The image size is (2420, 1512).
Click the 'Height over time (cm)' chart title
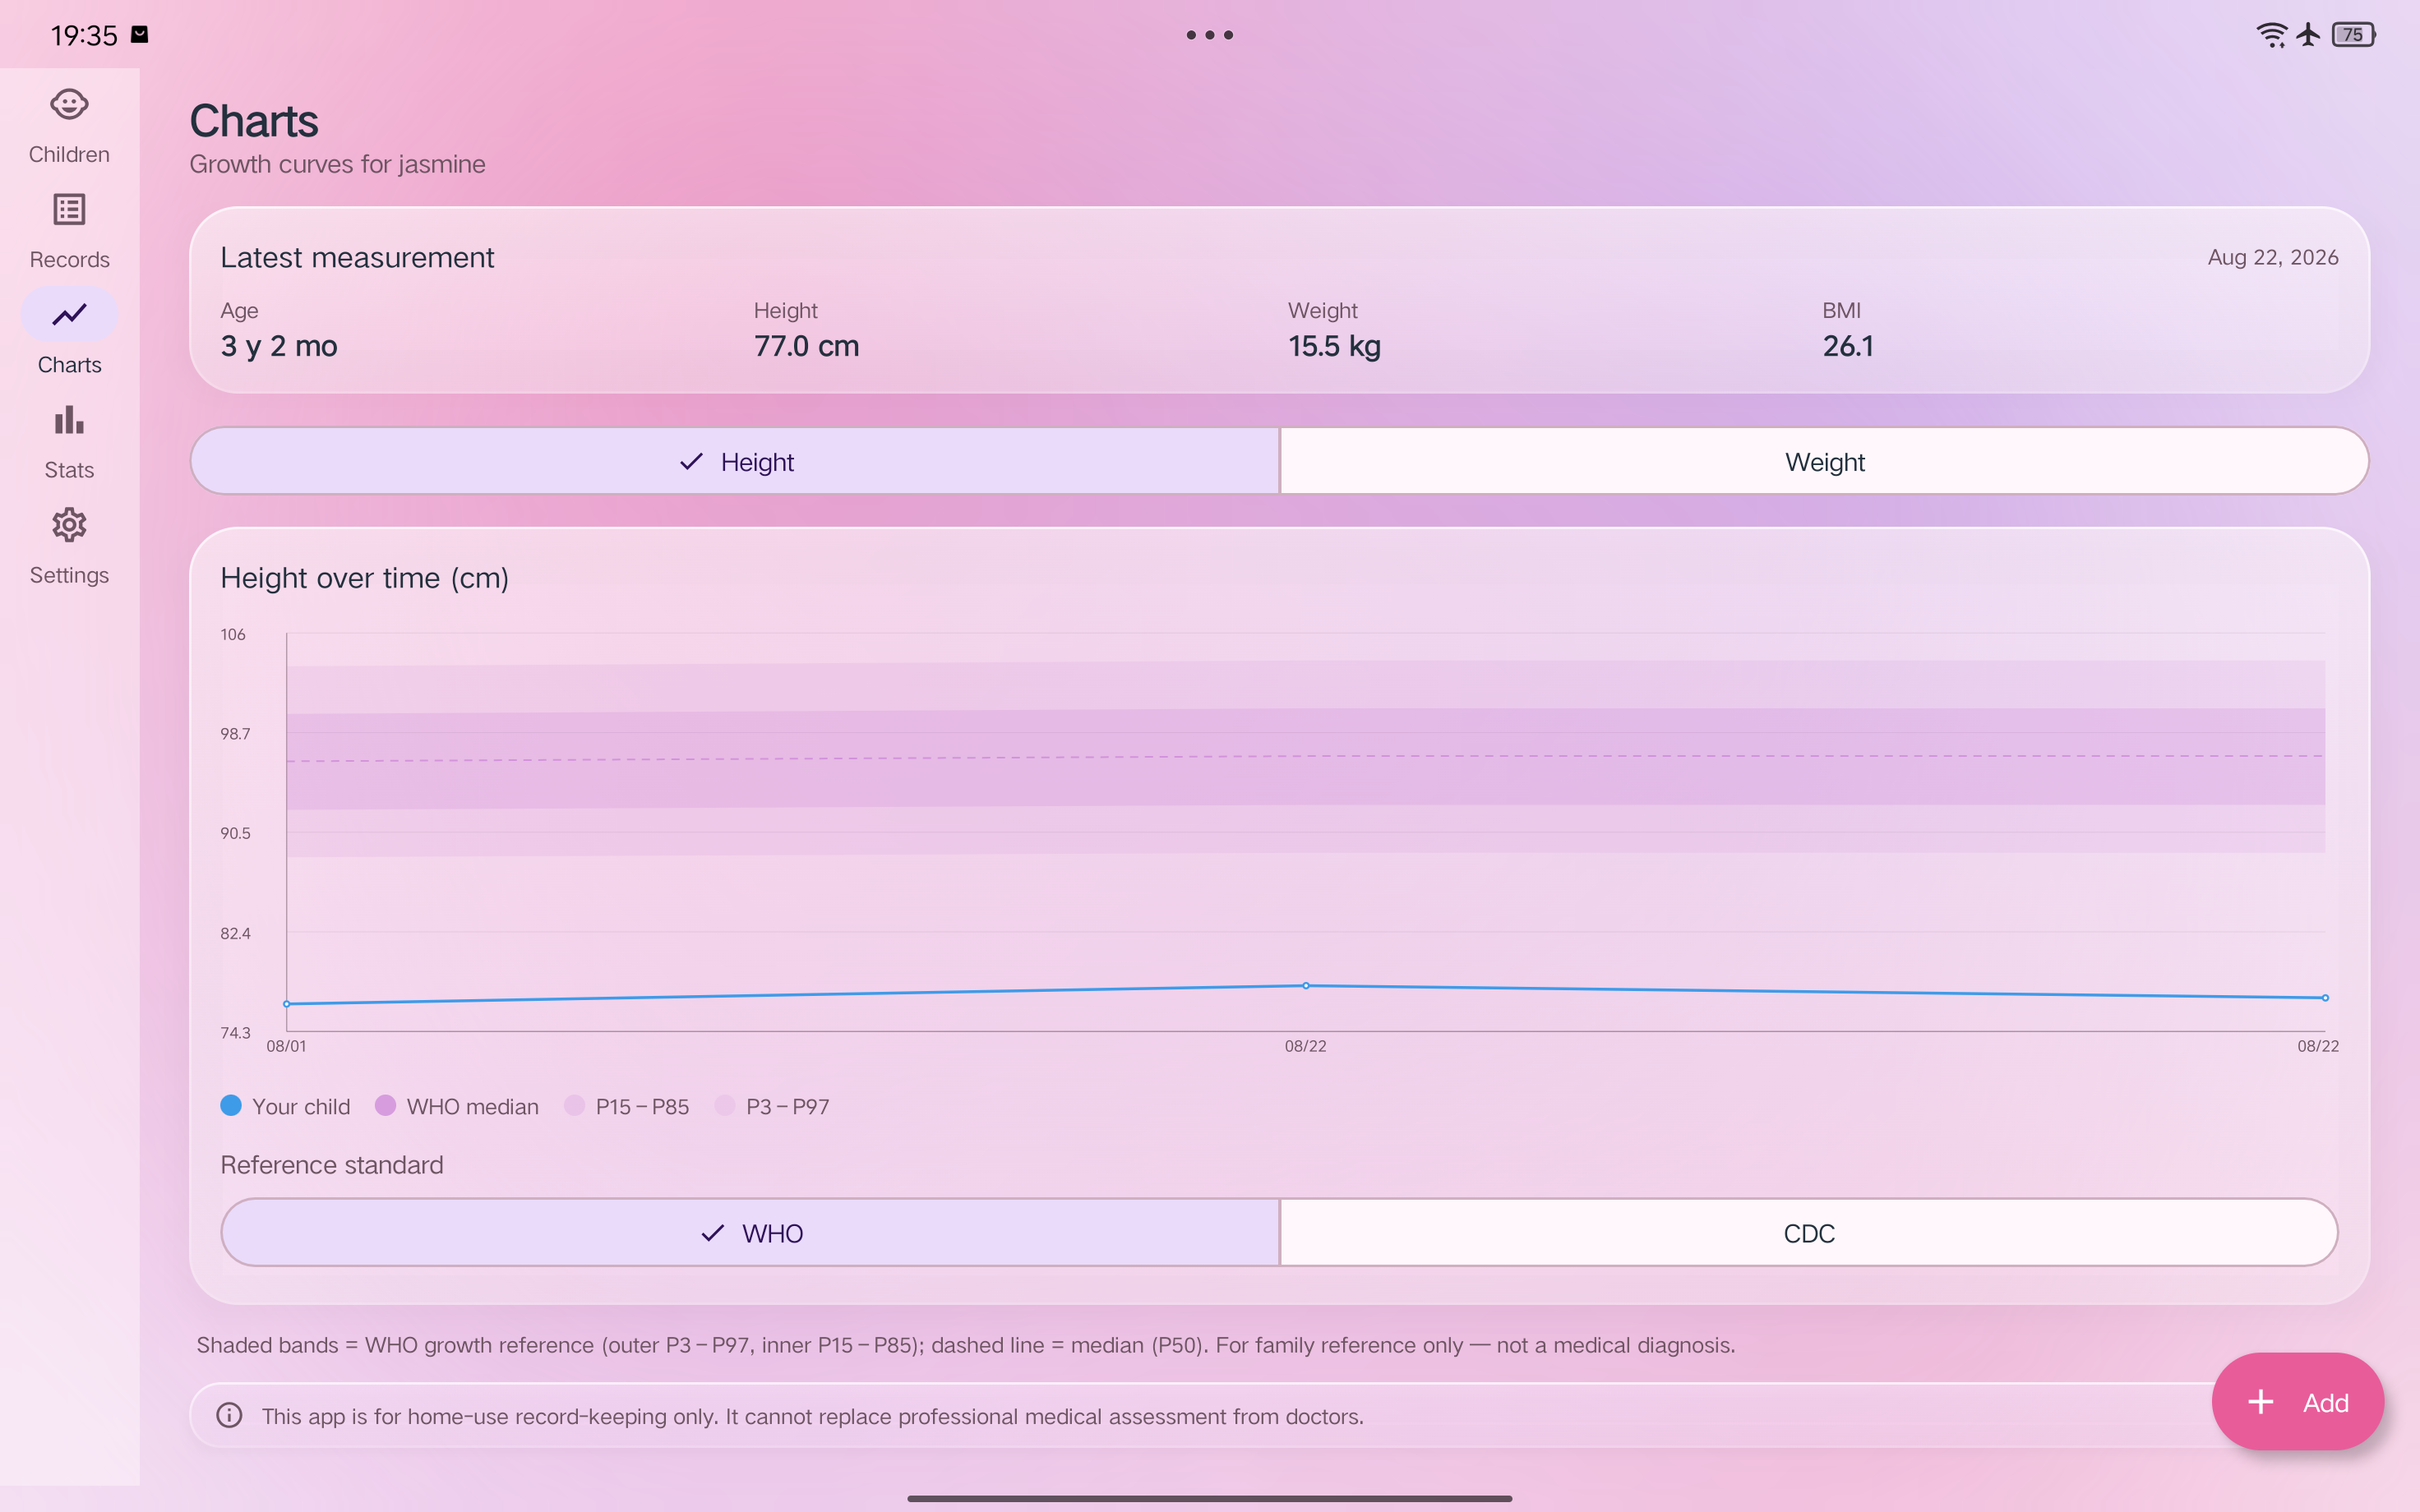[364, 578]
